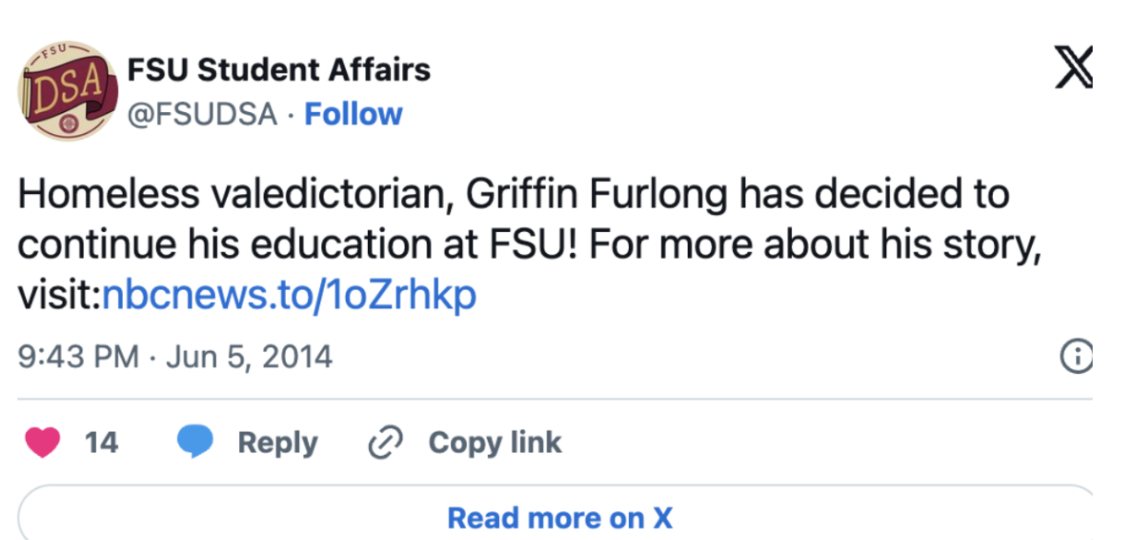The image size is (1138, 540).
Task: Open the FSU DSA profile avatar
Action: pyautogui.click(x=67, y=91)
